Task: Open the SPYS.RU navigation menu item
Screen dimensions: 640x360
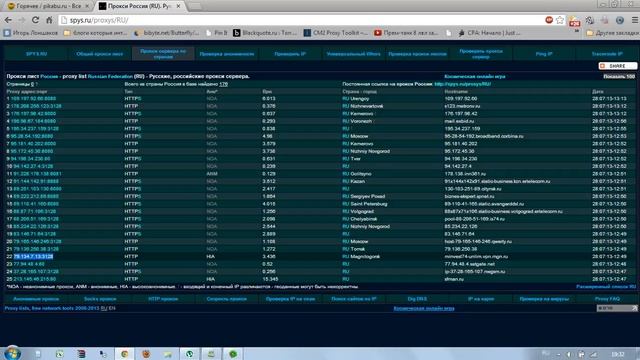Action: pos(36,54)
